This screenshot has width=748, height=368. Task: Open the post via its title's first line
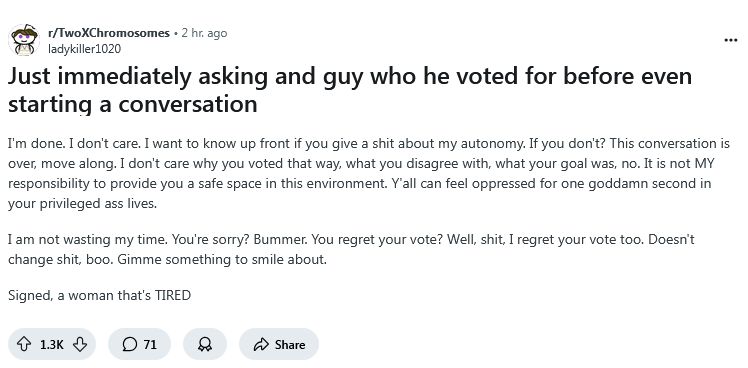pos(350,76)
